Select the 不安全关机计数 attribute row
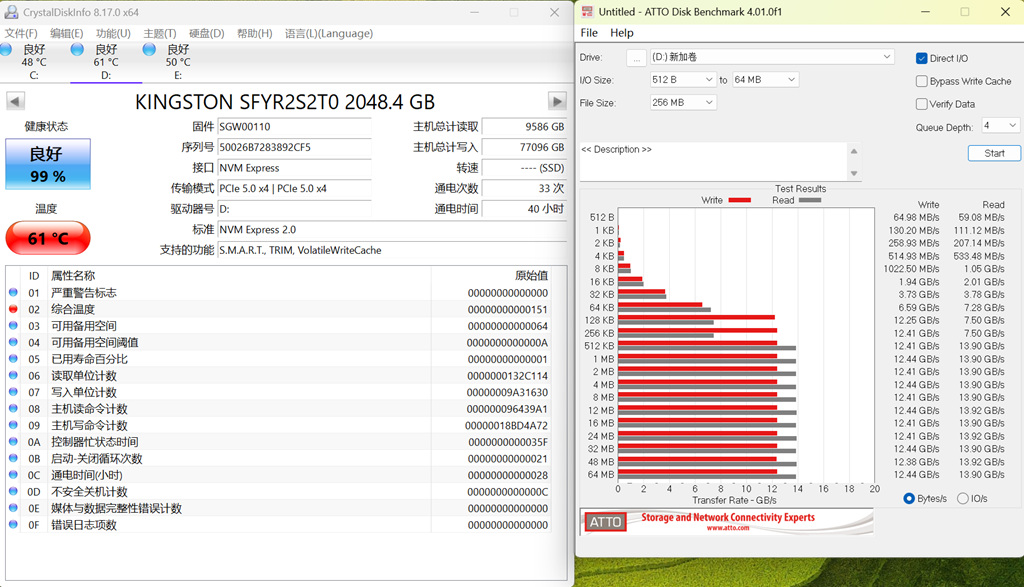This screenshot has height=587, width=1024. [279, 492]
